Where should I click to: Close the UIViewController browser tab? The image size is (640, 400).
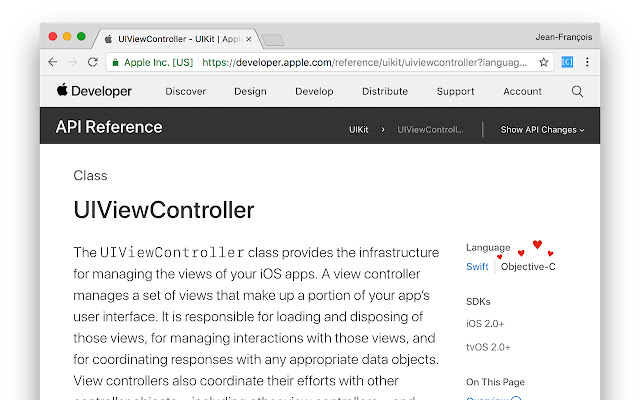(250, 39)
